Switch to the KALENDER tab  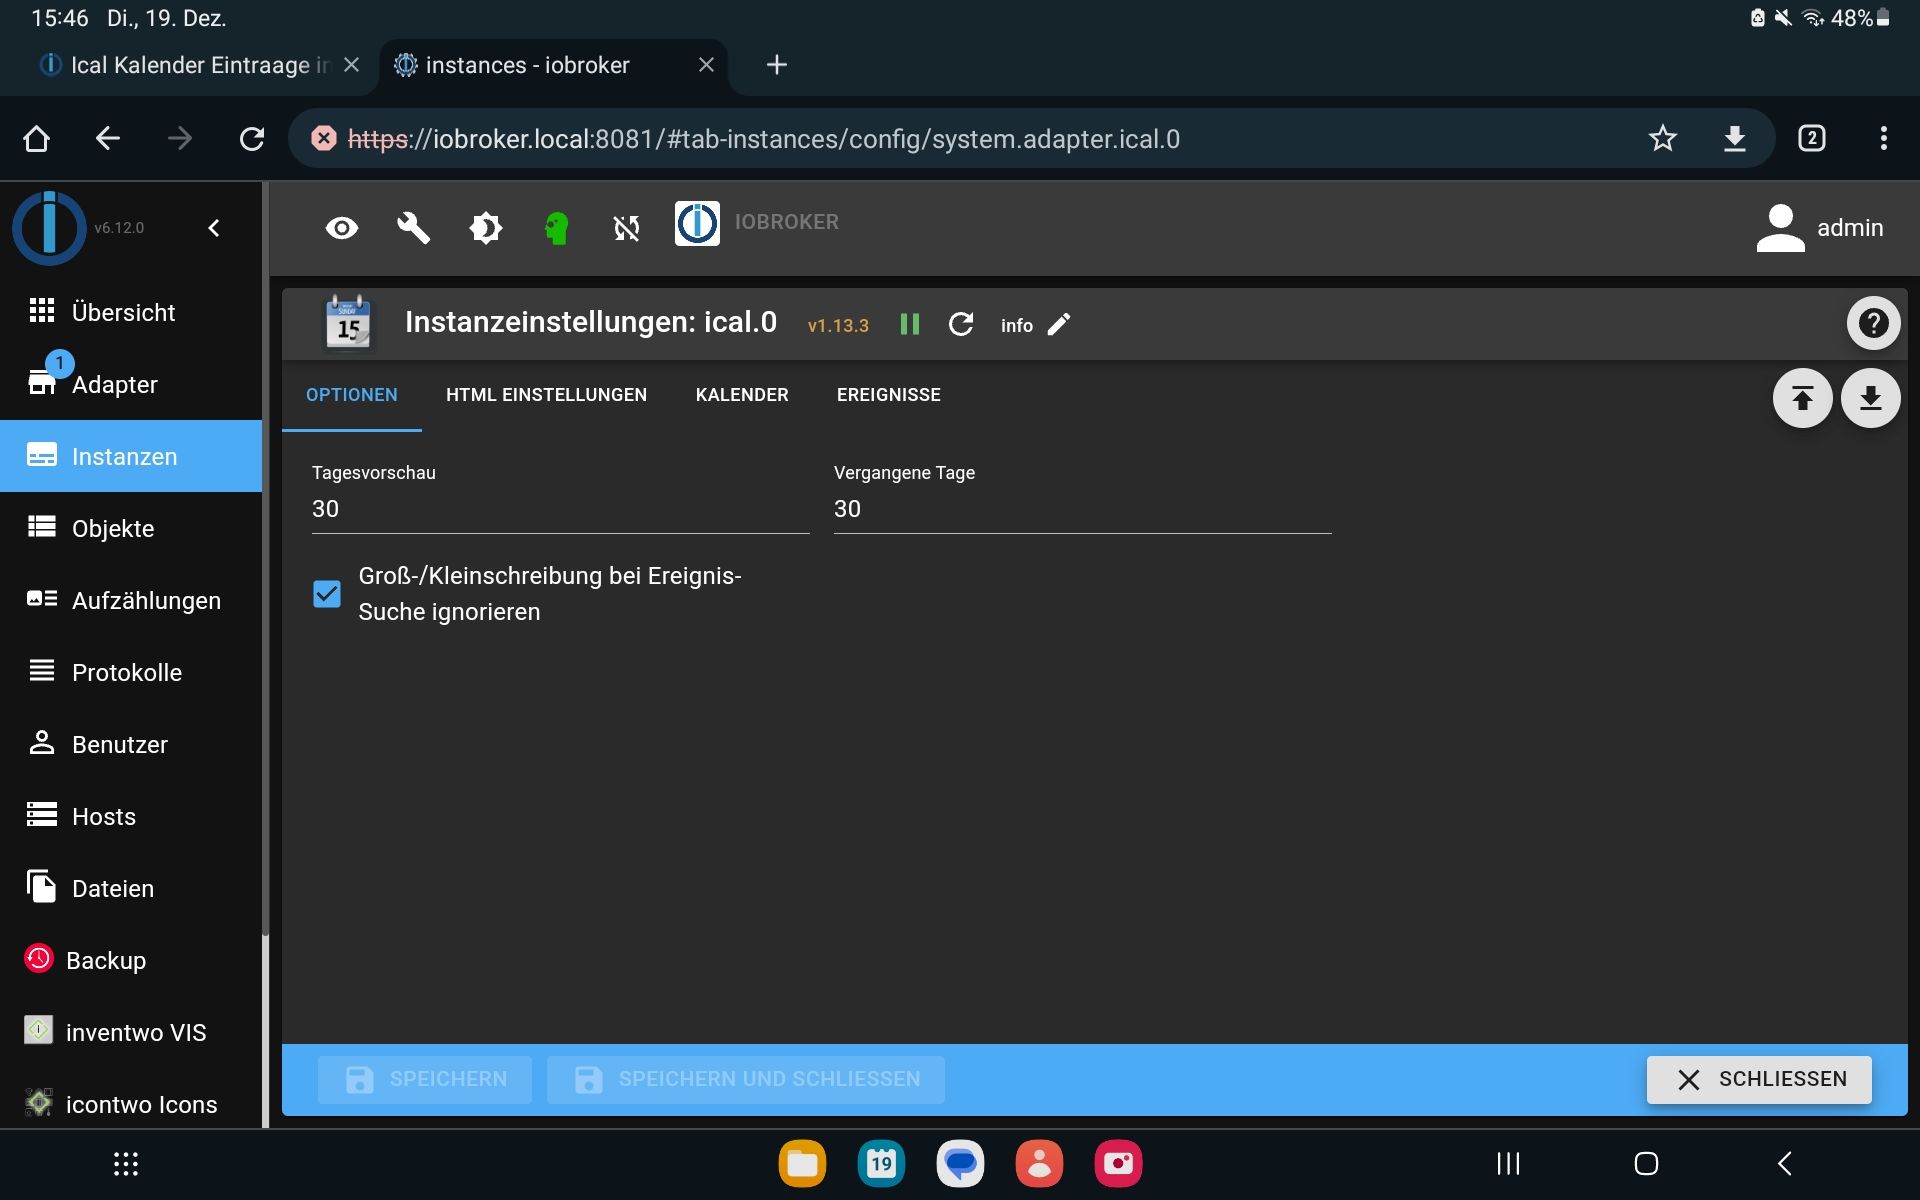[742, 395]
